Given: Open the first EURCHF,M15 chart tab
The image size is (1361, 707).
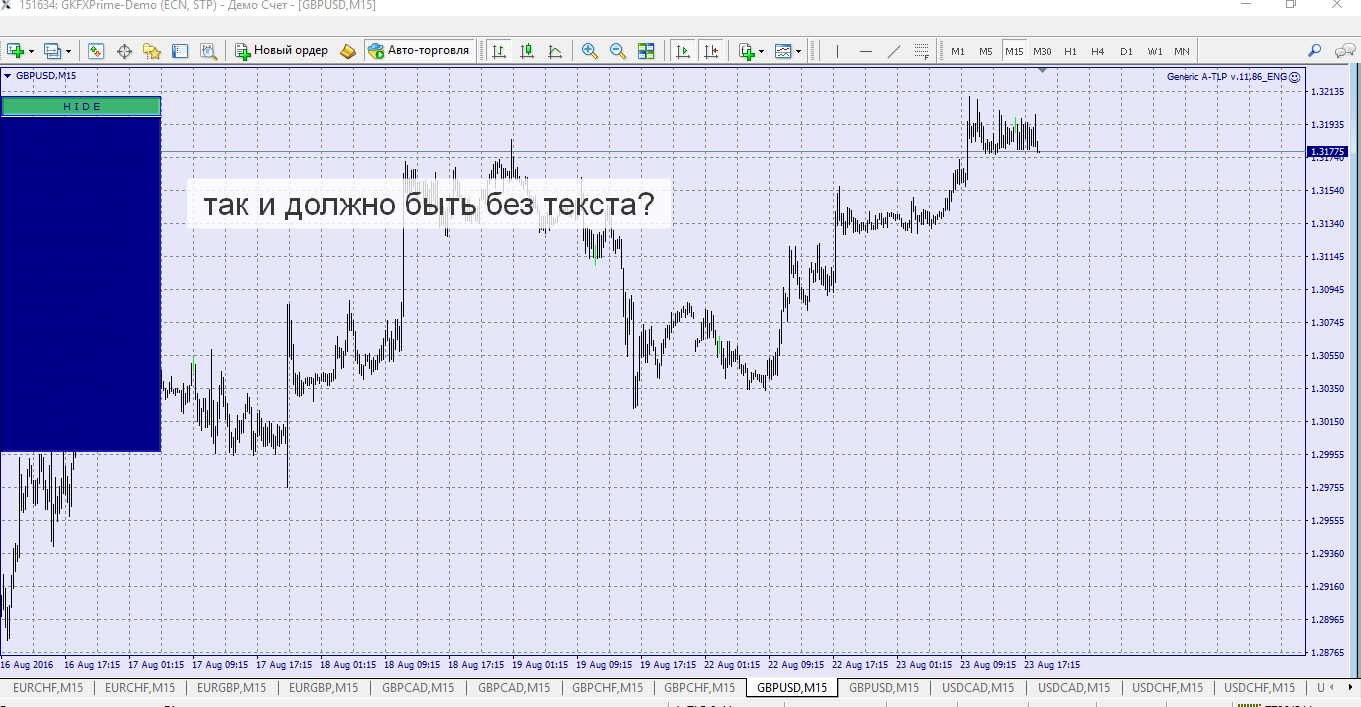Looking at the screenshot, I should click(x=49, y=687).
